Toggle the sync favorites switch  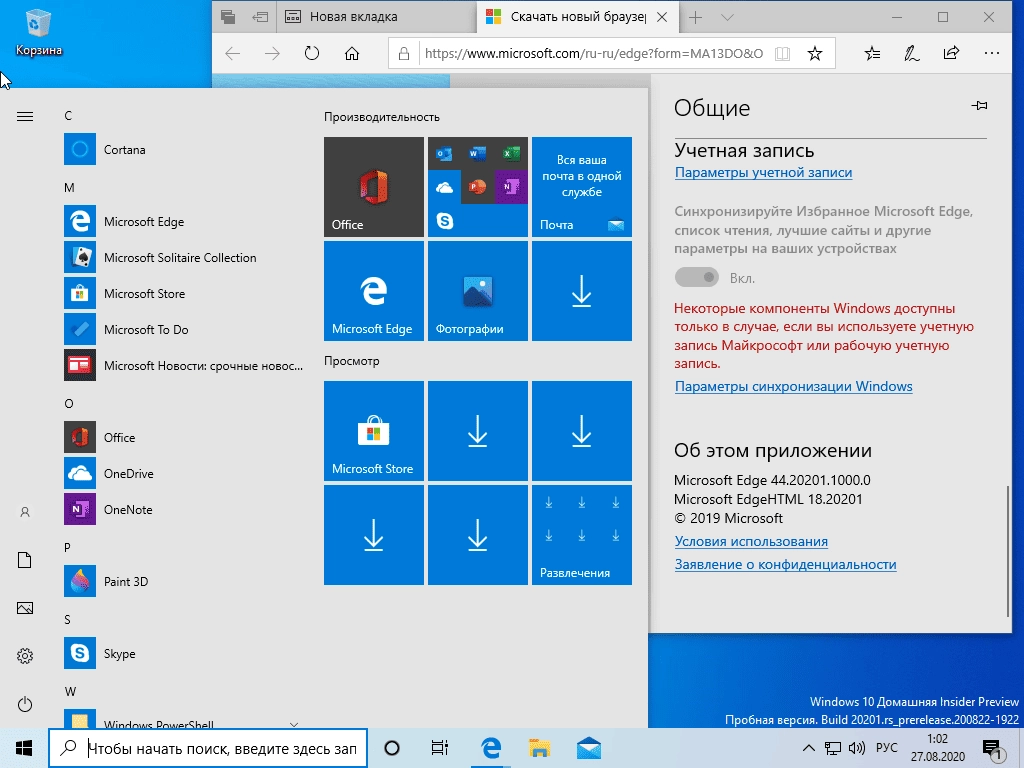(697, 278)
